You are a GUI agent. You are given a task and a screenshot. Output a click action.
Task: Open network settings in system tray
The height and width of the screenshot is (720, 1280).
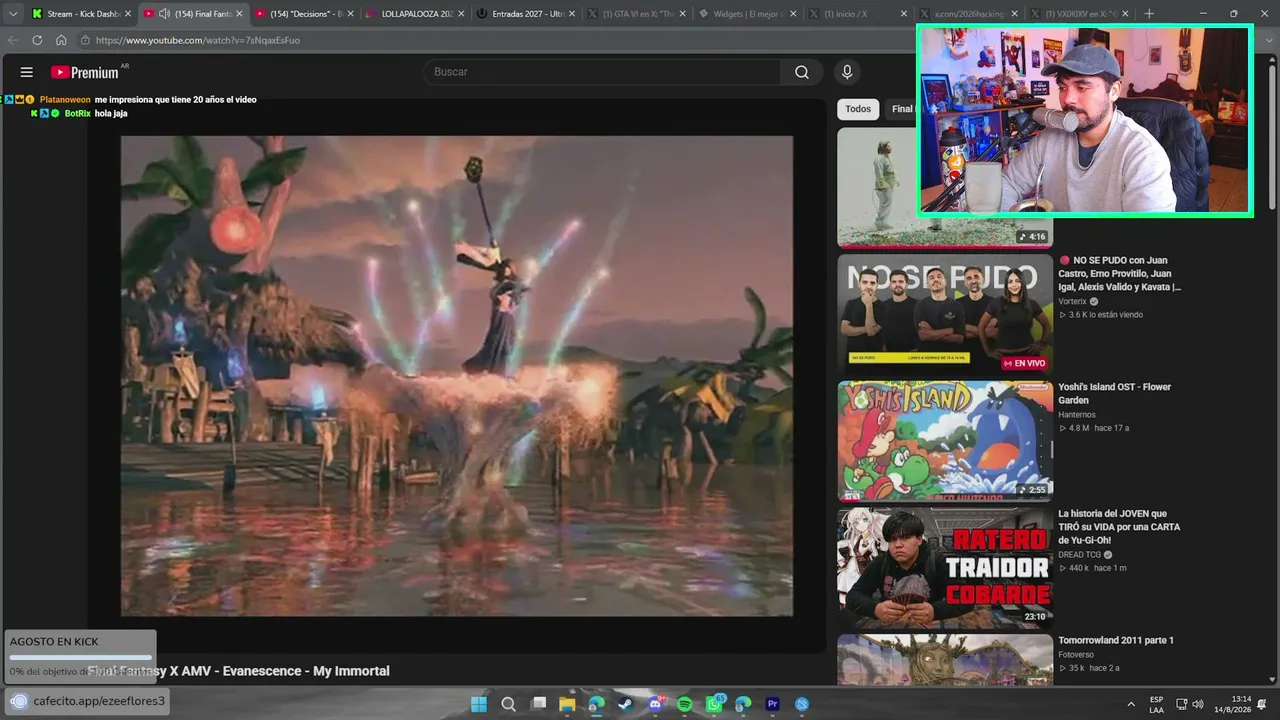pyautogui.click(x=1181, y=704)
